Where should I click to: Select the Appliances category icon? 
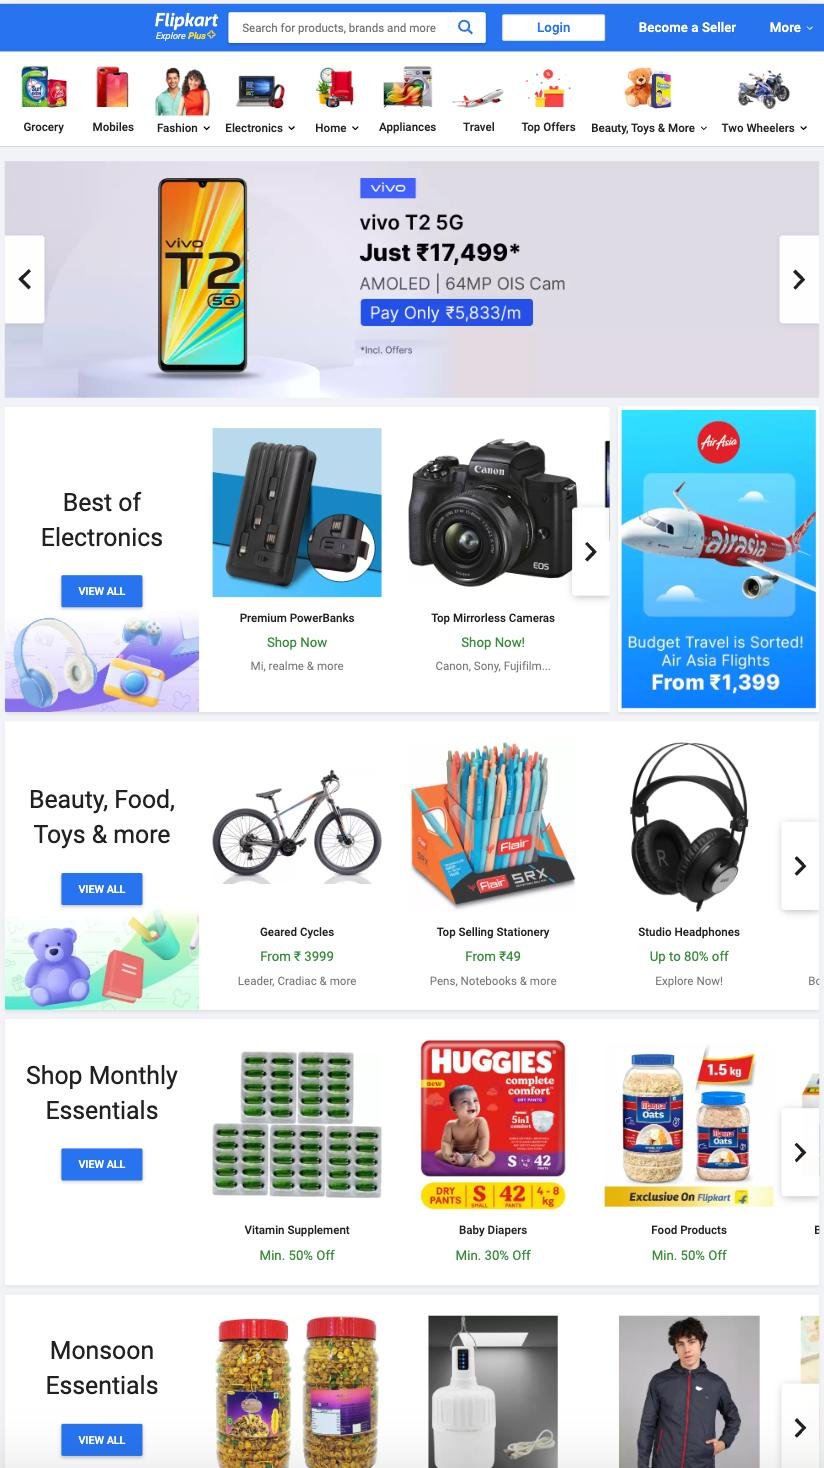[407, 88]
